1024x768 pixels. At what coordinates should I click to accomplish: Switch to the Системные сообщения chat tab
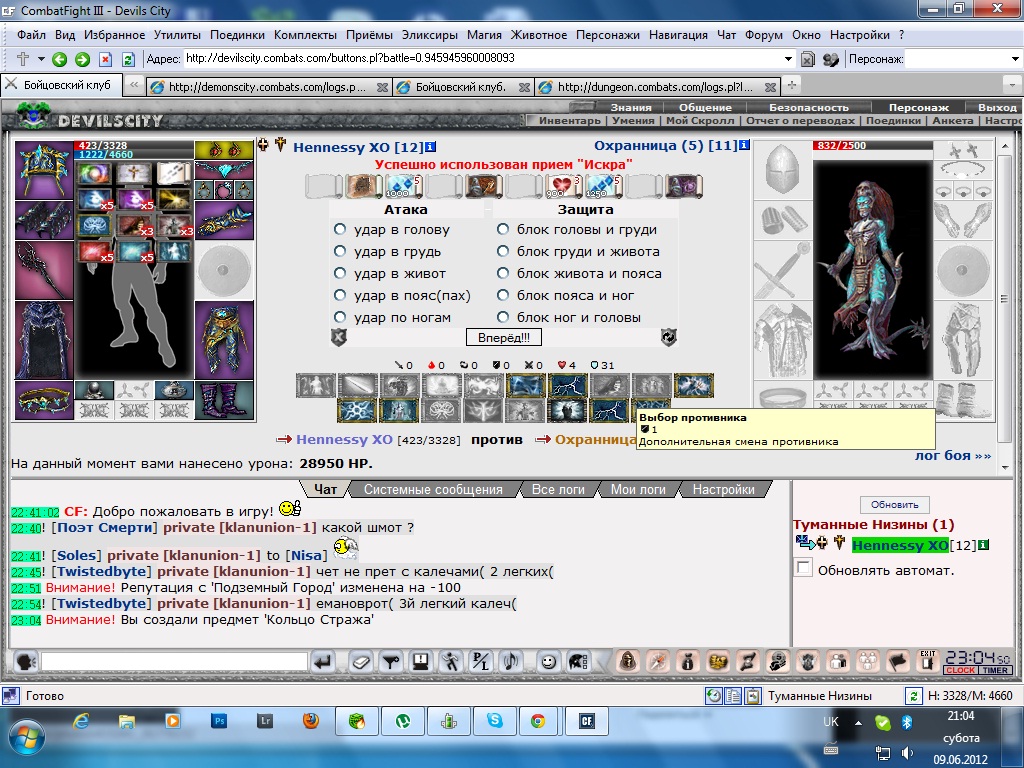coord(433,489)
